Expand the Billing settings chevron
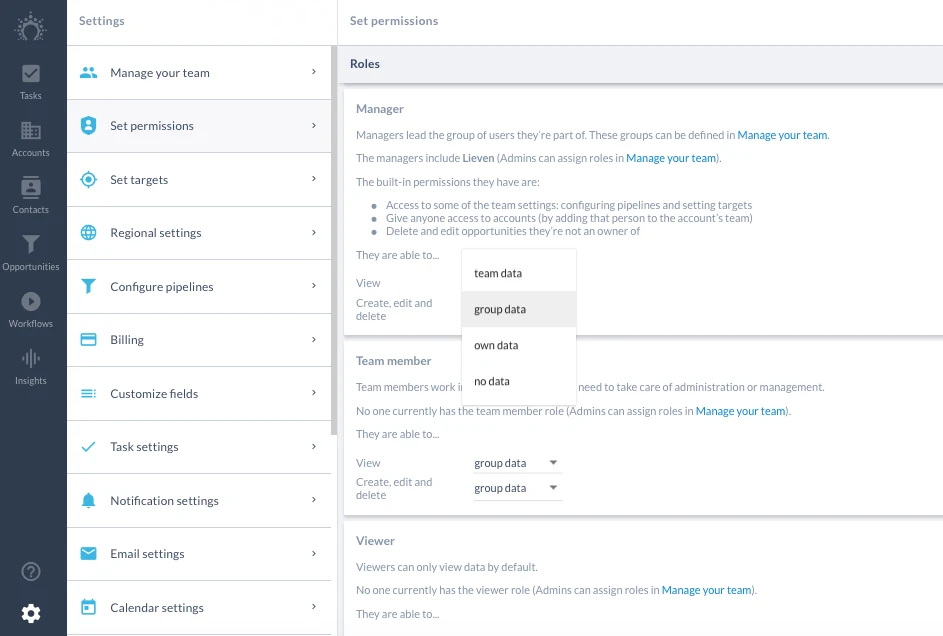Viewport: 943px width, 636px height. (314, 340)
